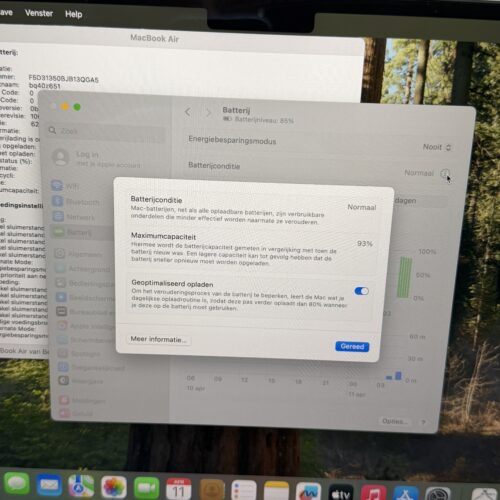Go back with the left chevron
The image size is (500, 500).
[x=188, y=112]
